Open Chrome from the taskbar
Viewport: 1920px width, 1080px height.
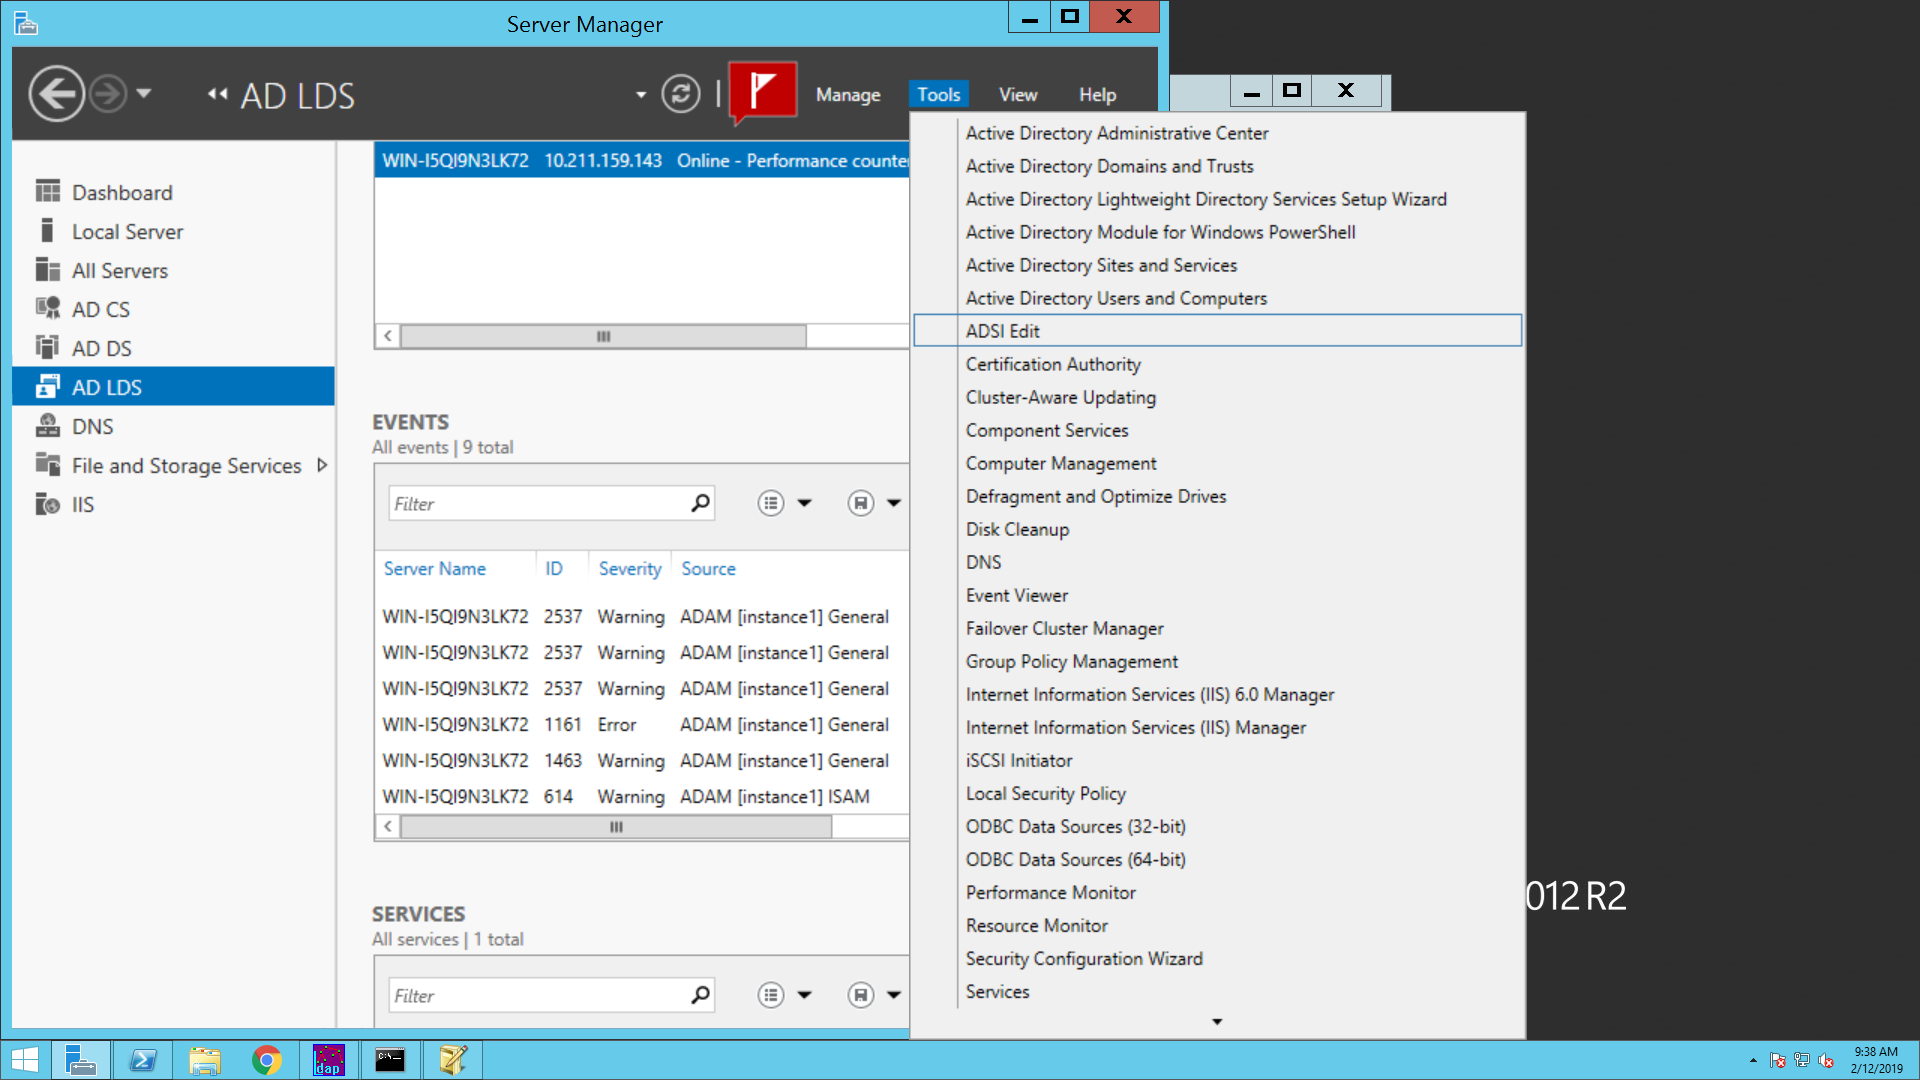(x=266, y=1060)
